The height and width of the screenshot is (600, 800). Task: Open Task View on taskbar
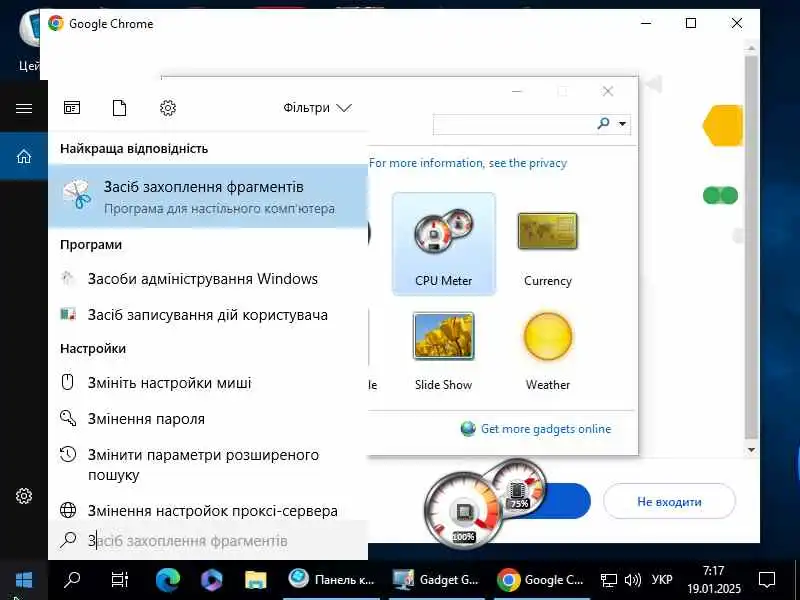(x=119, y=580)
